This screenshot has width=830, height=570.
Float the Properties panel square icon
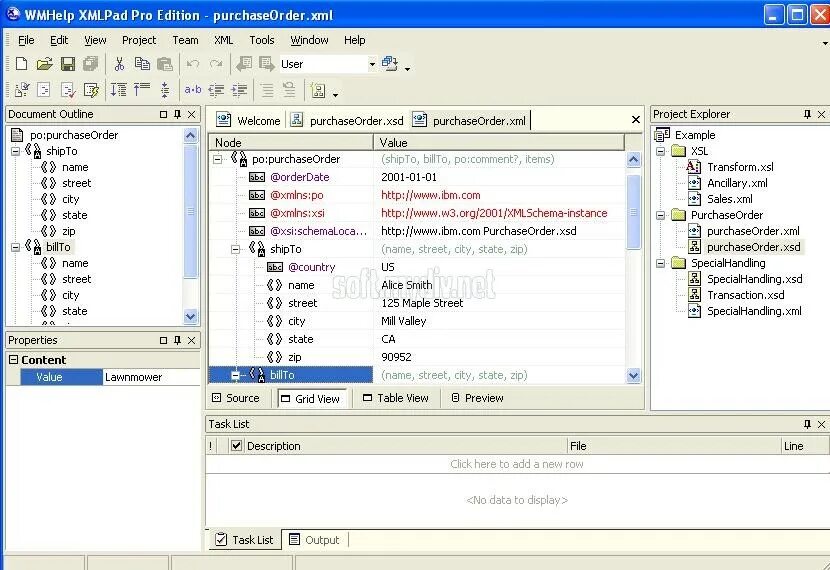click(x=163, y=340)
